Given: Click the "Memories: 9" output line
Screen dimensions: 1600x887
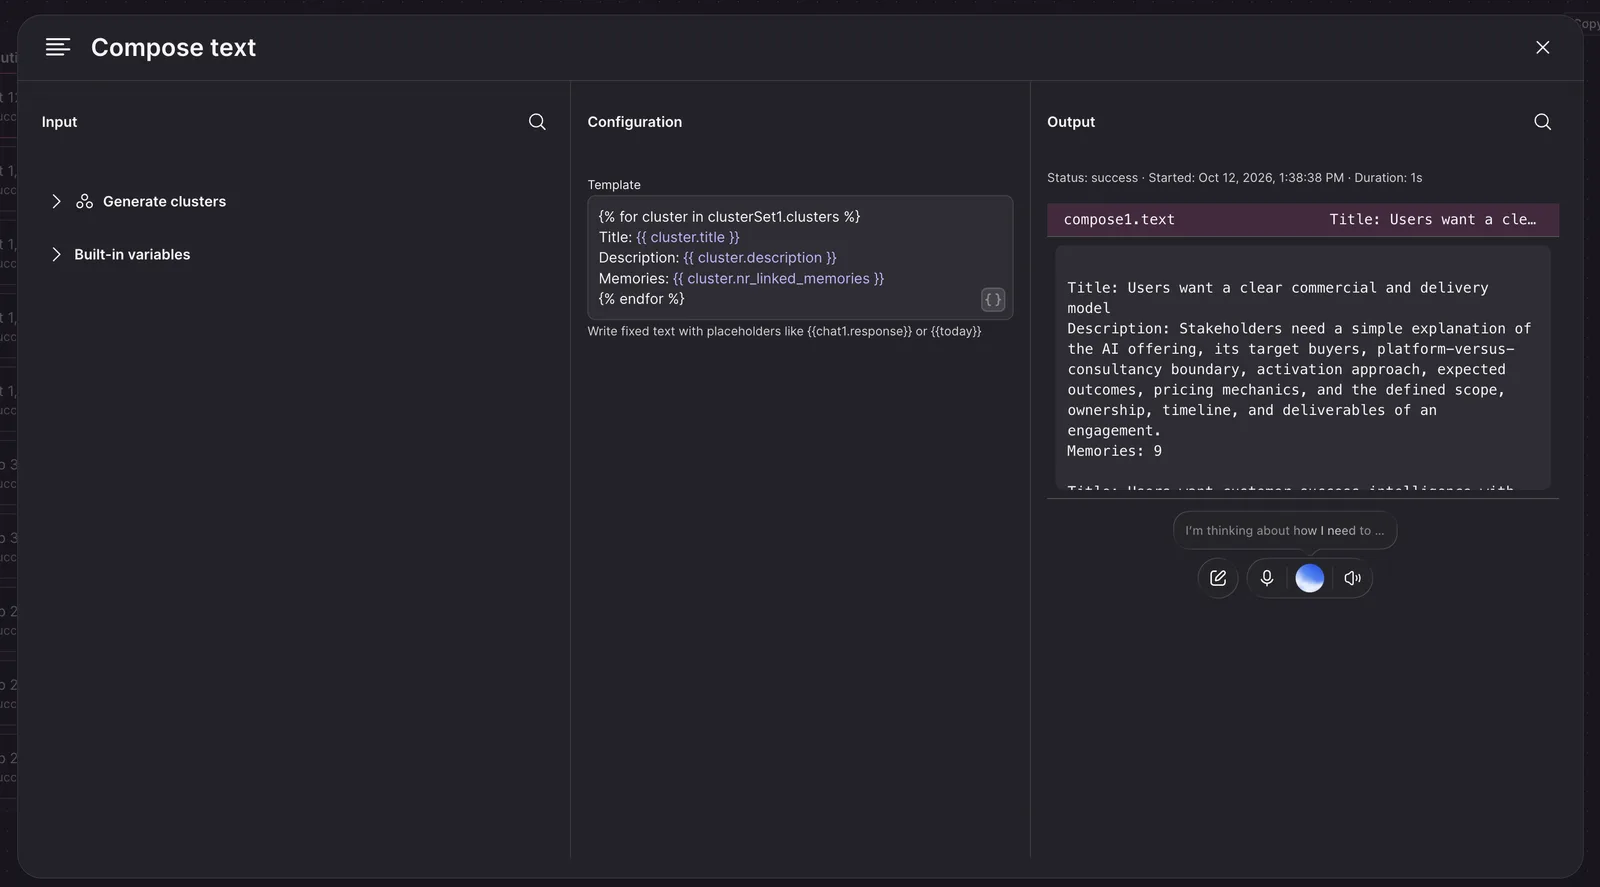Looking at the screenshot, I should click(x=1115, y=452).
